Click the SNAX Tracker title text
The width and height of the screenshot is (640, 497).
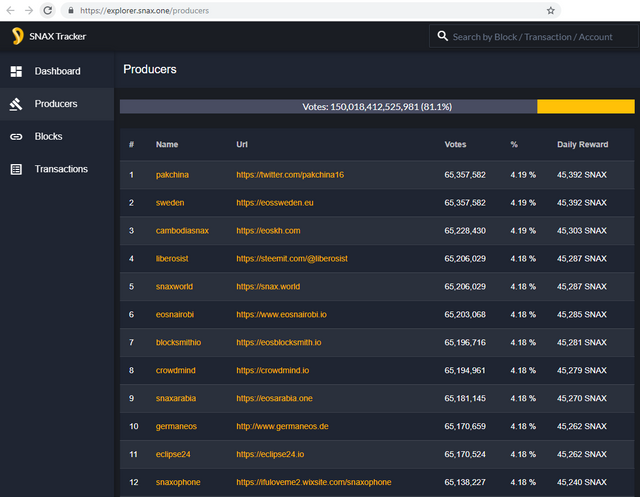pyautogui.click(x=58, y=37)
